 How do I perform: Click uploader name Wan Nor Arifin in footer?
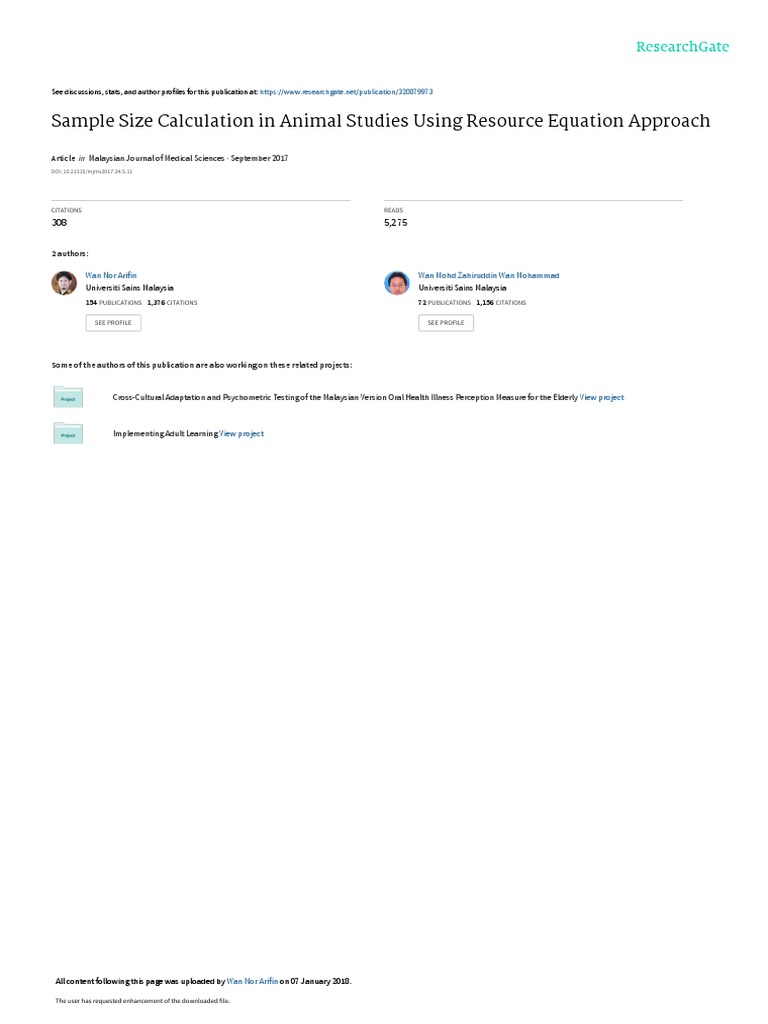252,981
